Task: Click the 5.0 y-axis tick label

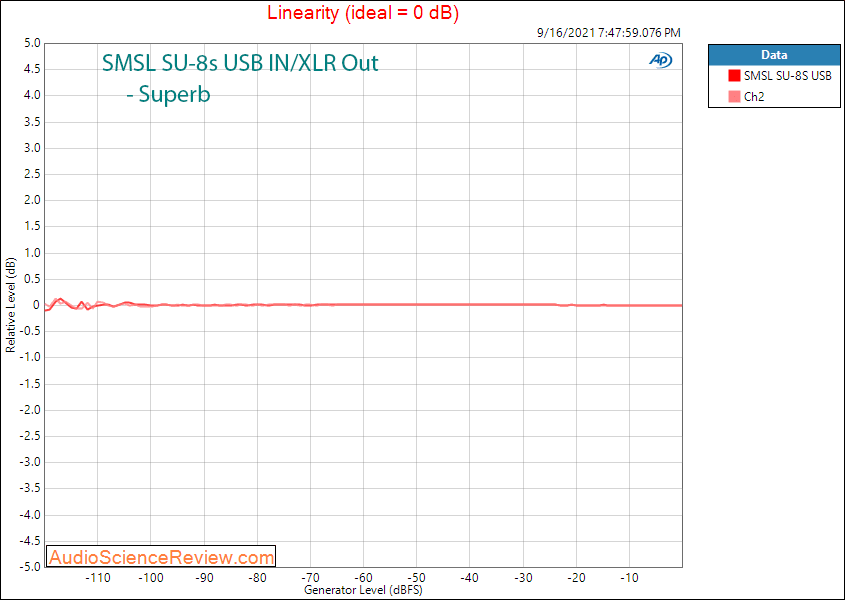Action: (32, 43)
